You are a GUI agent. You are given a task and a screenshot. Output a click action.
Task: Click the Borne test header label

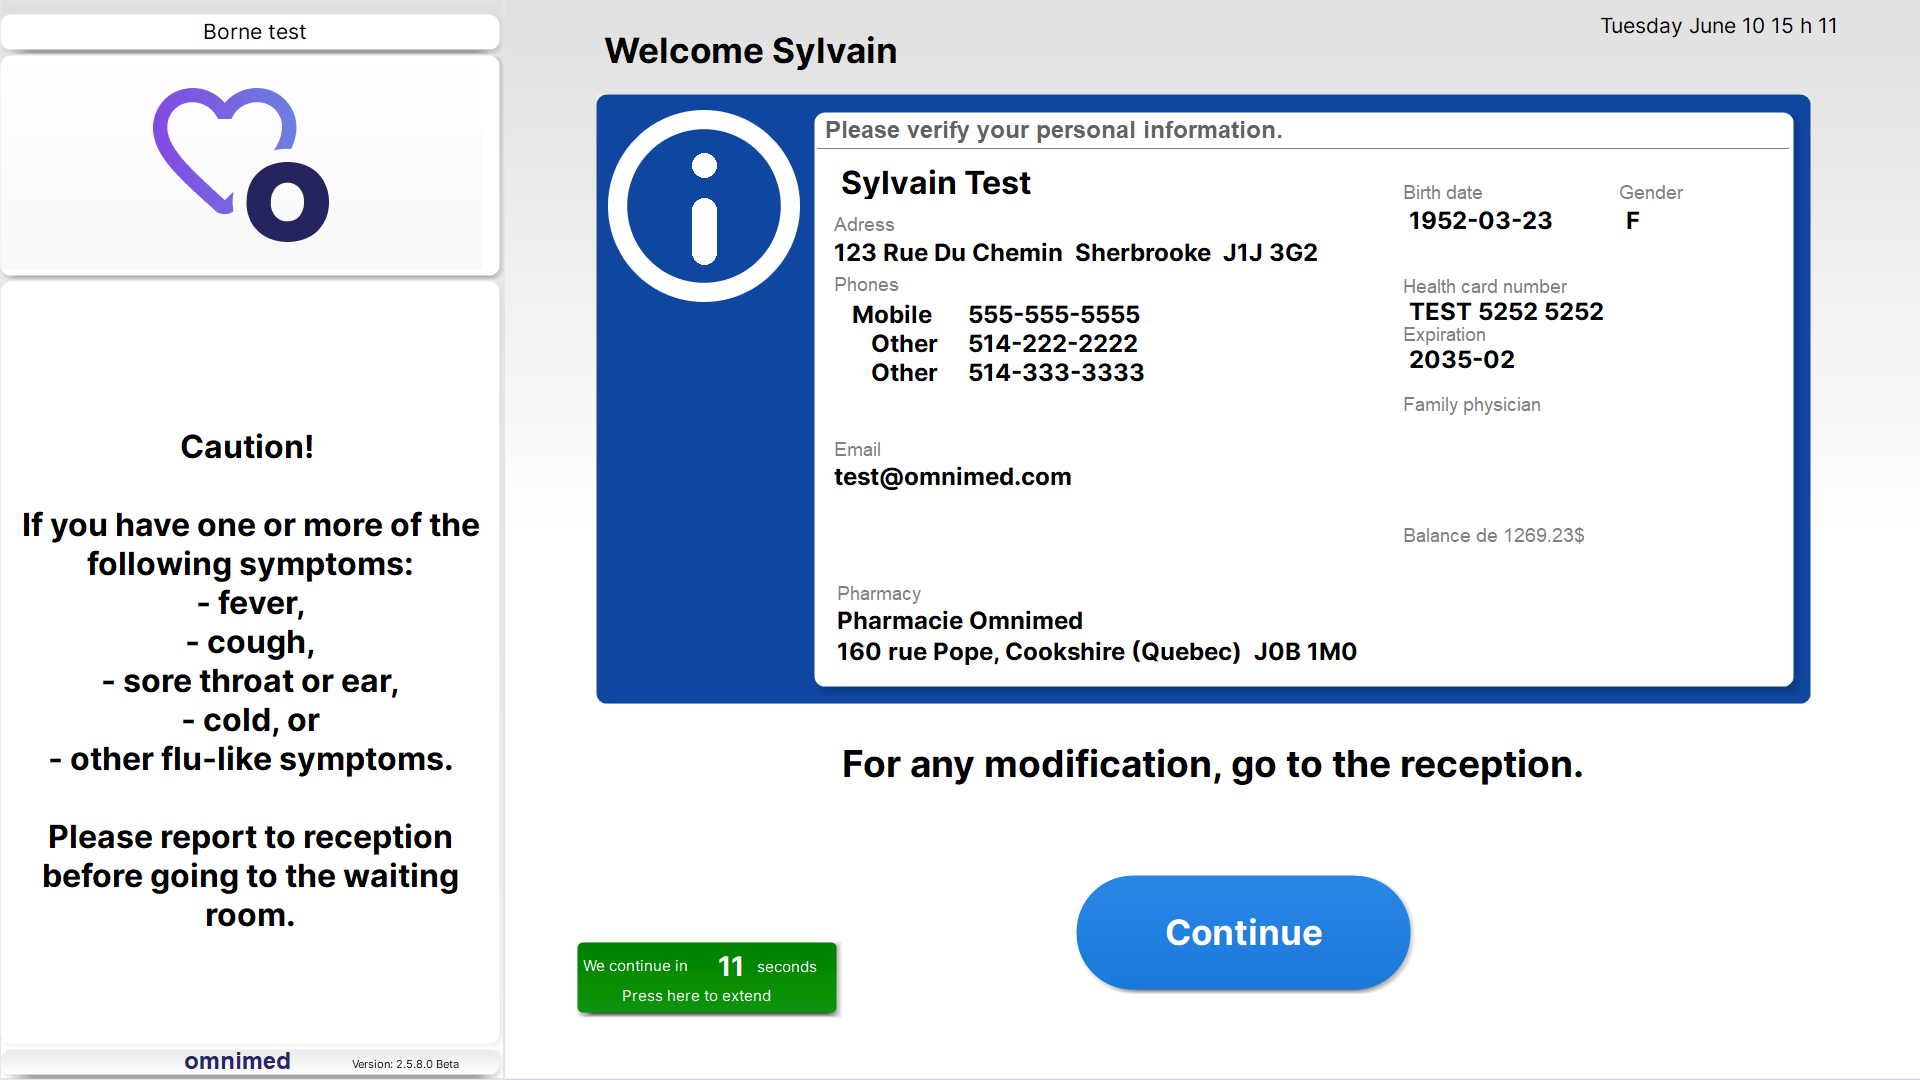tap(254, 32)
